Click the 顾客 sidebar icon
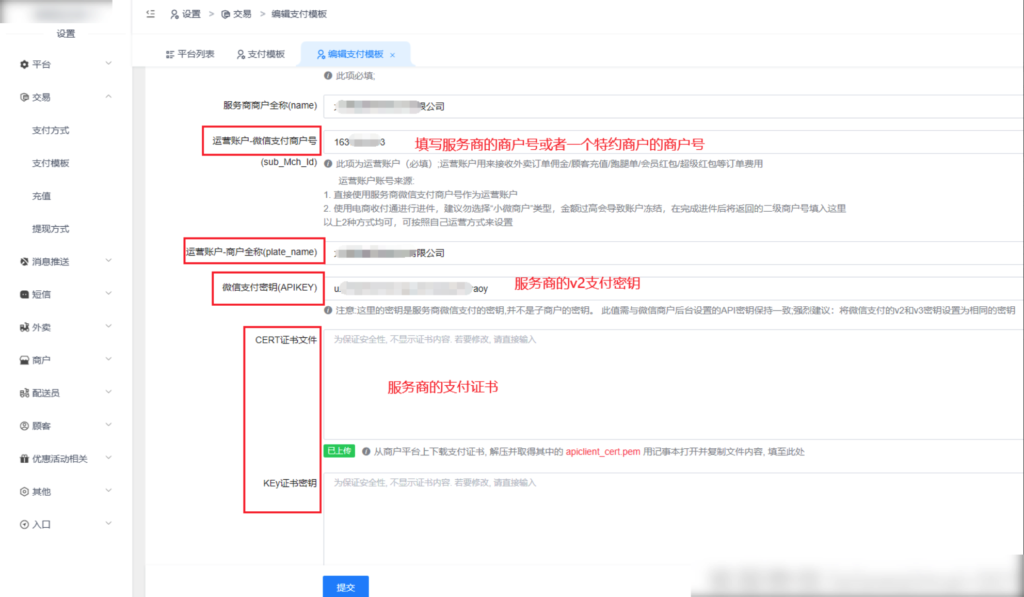 pyautogui.click(x=22, y=425)
